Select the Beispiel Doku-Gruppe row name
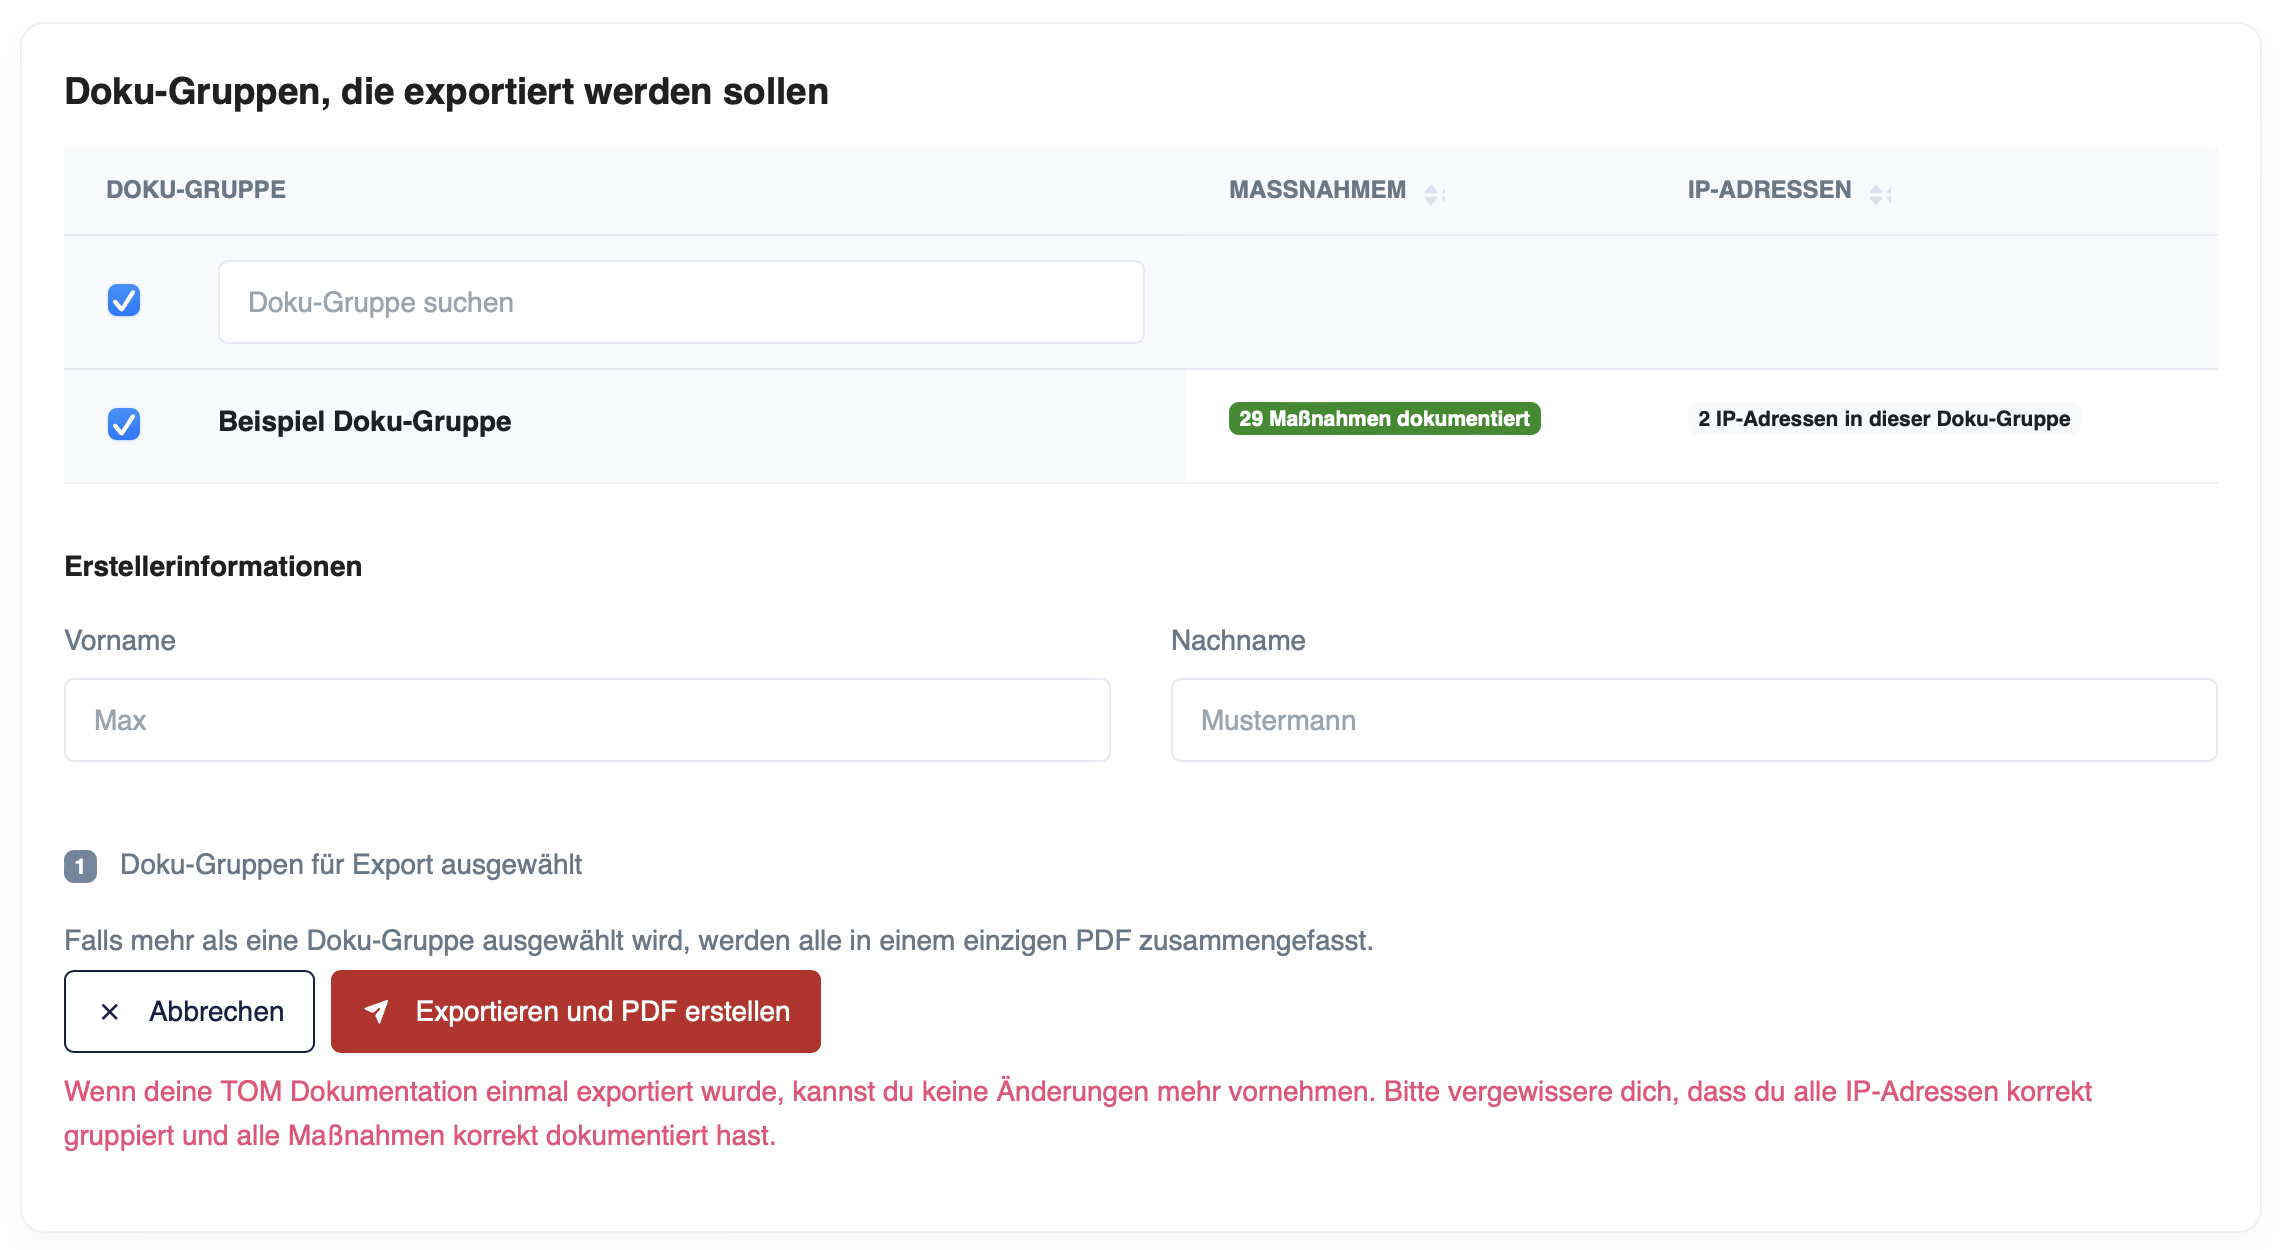Image resolution: width=2284 pixels, height=1250 pixels. tap(365, 421)
